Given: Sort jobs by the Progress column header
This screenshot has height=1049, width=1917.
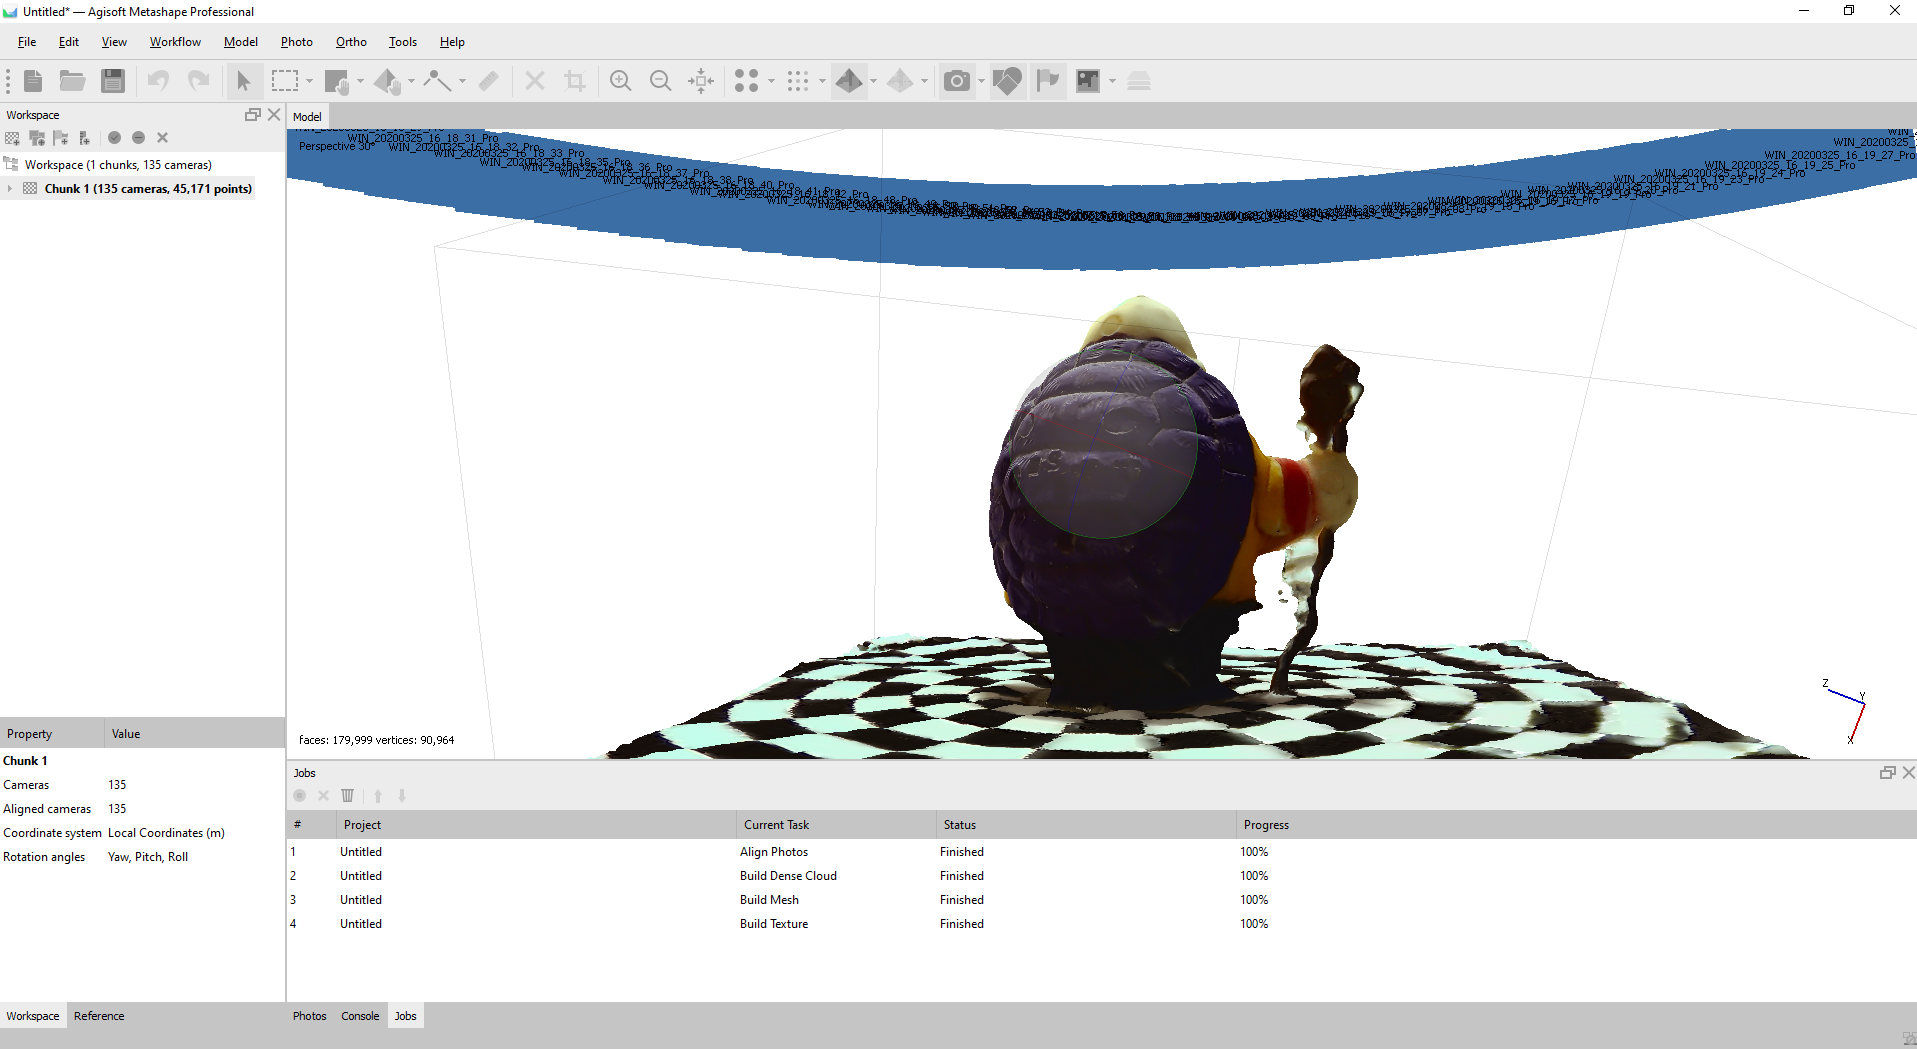Looking at the screenshot, I should click(1577, 825).
